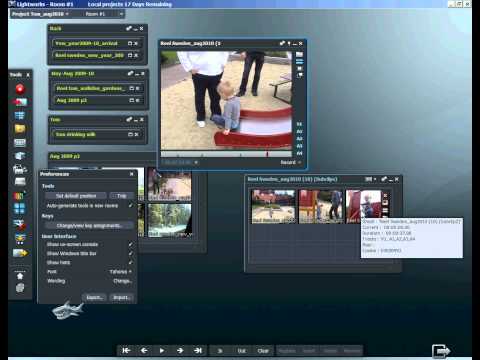
Task: Toggle Show Windows title bar checkmark
Action: [131, 253]
